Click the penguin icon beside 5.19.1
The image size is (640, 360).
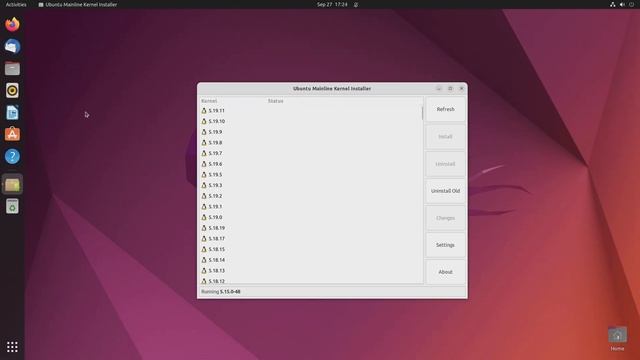(x=204, y=207)
